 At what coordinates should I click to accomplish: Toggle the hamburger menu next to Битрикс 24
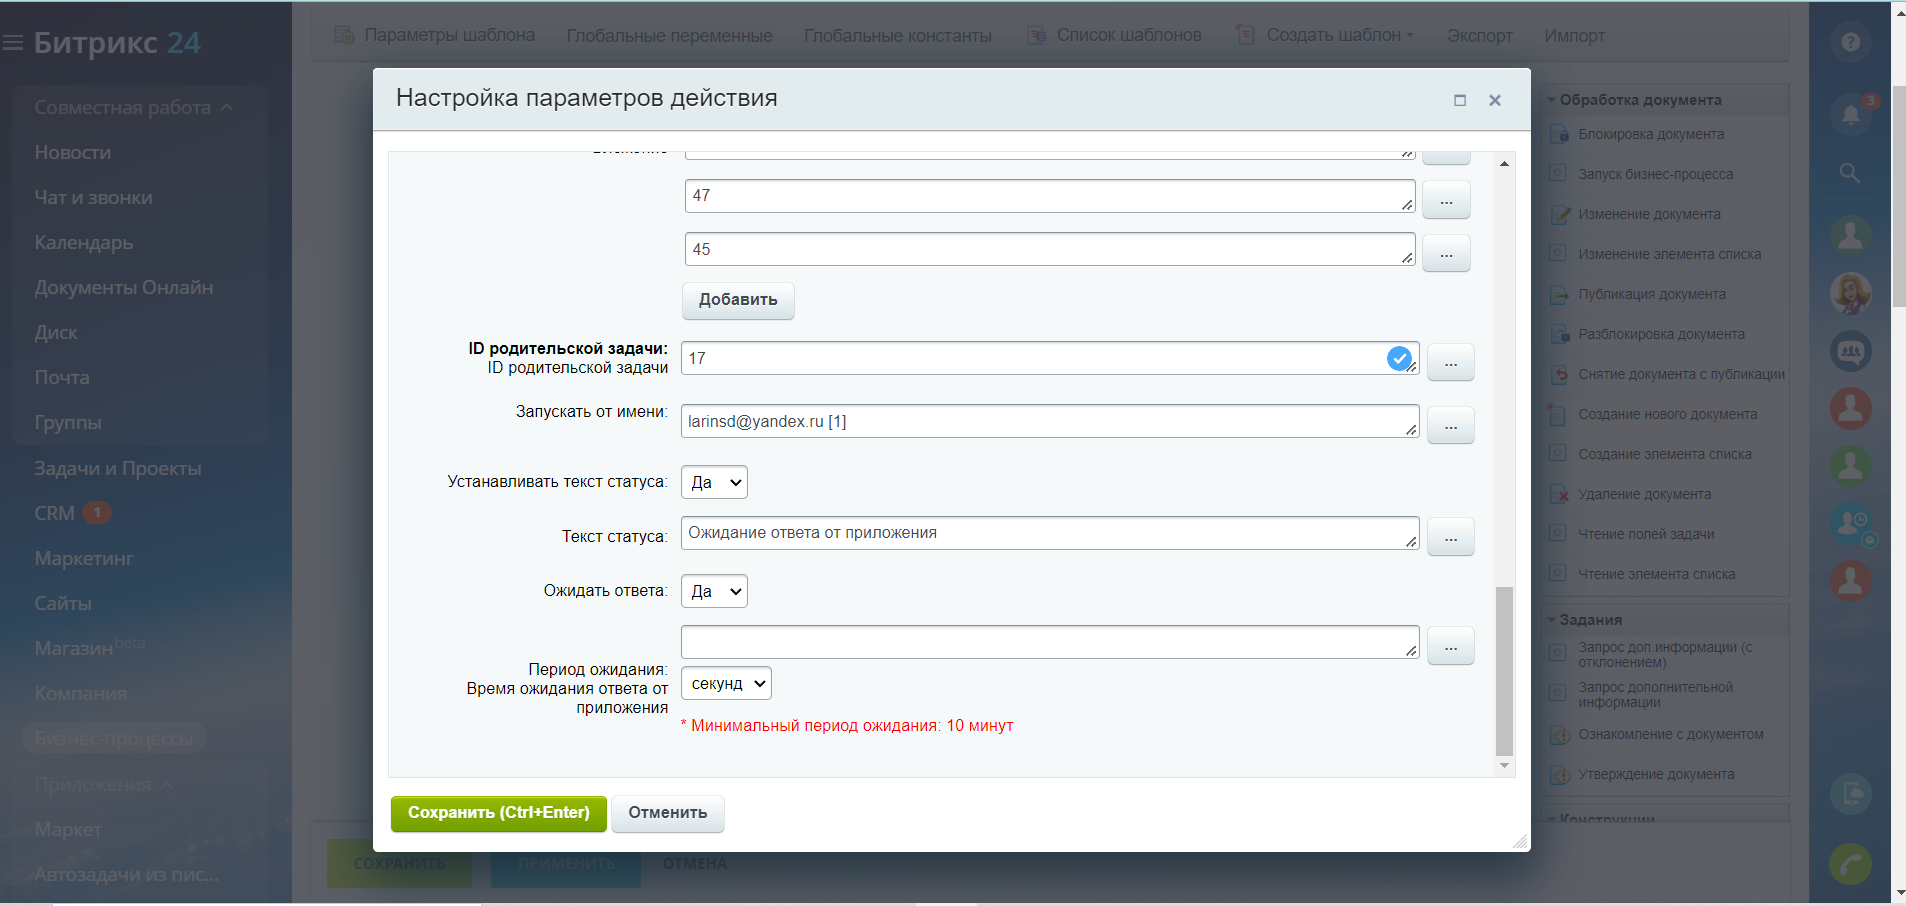pos(13,43)
